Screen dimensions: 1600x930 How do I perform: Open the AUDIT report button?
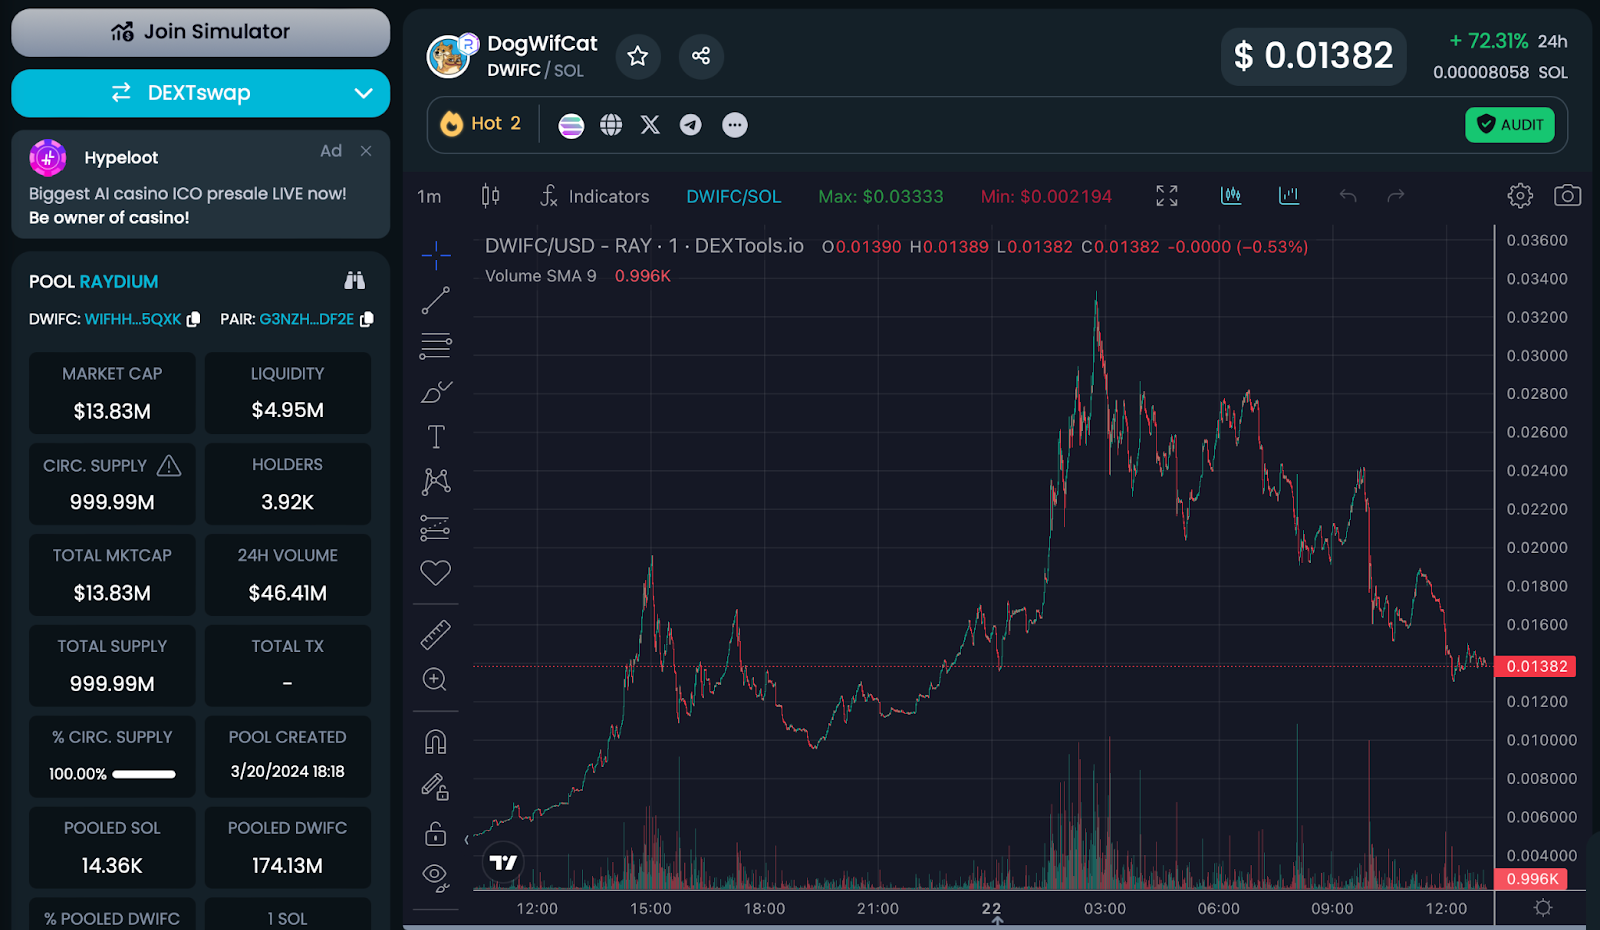click(x=1510, y=125)
